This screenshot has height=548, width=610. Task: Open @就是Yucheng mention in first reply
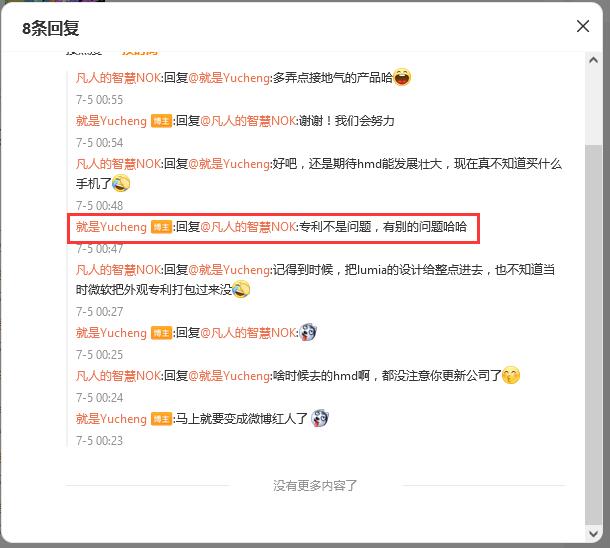tap(229, 78)
